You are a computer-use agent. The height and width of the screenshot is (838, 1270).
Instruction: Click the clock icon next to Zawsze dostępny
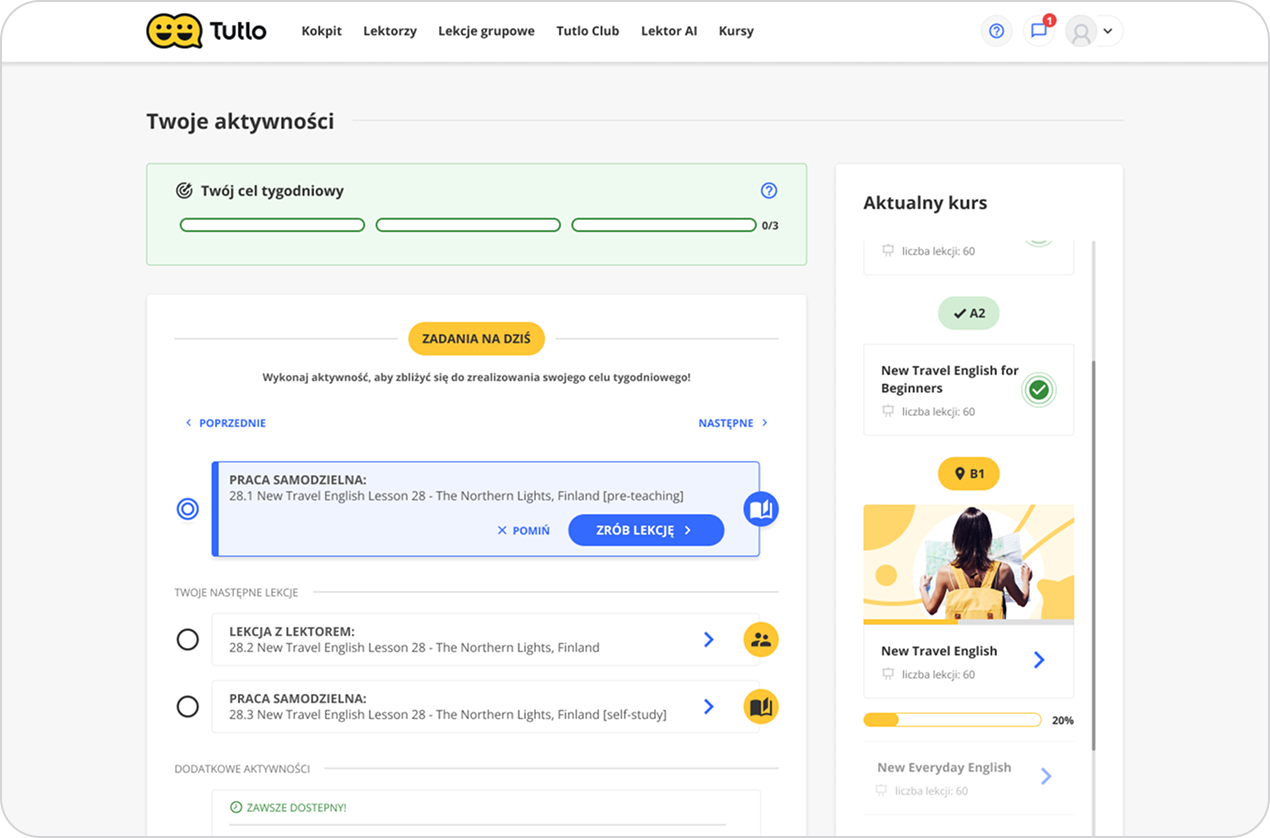pos(236,807)
